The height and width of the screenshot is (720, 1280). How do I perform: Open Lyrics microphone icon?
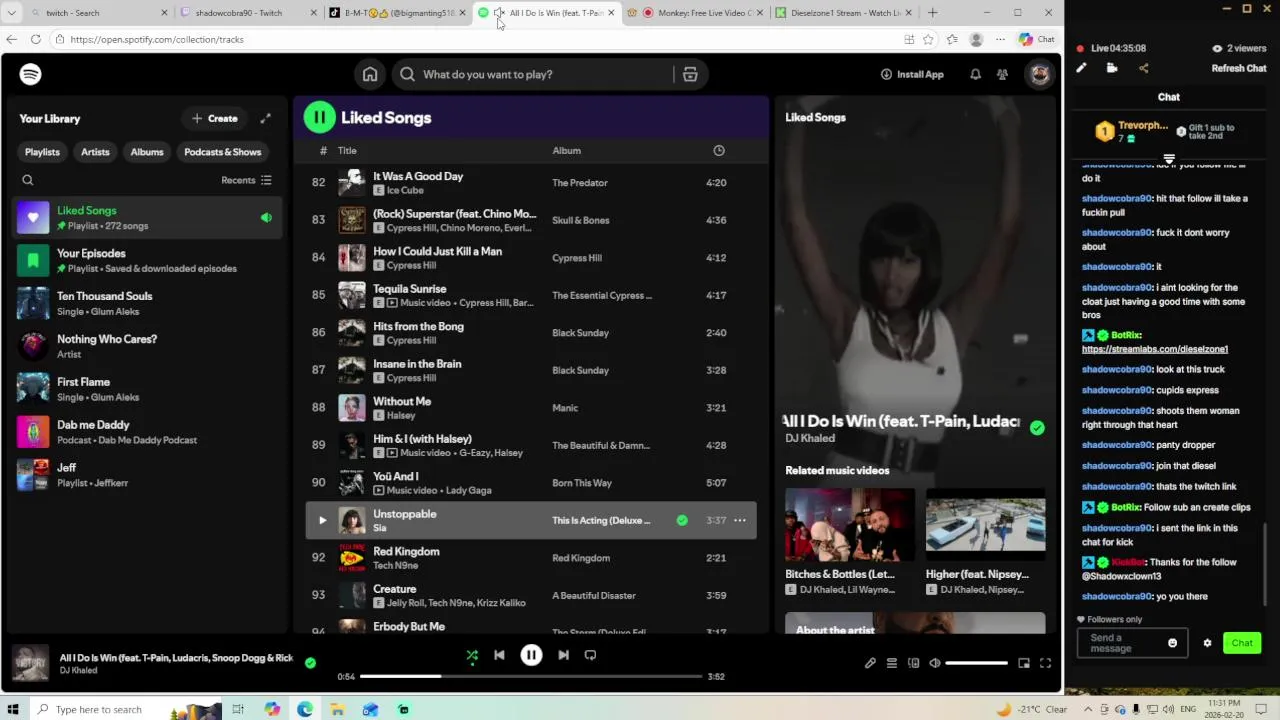point(870,663)
